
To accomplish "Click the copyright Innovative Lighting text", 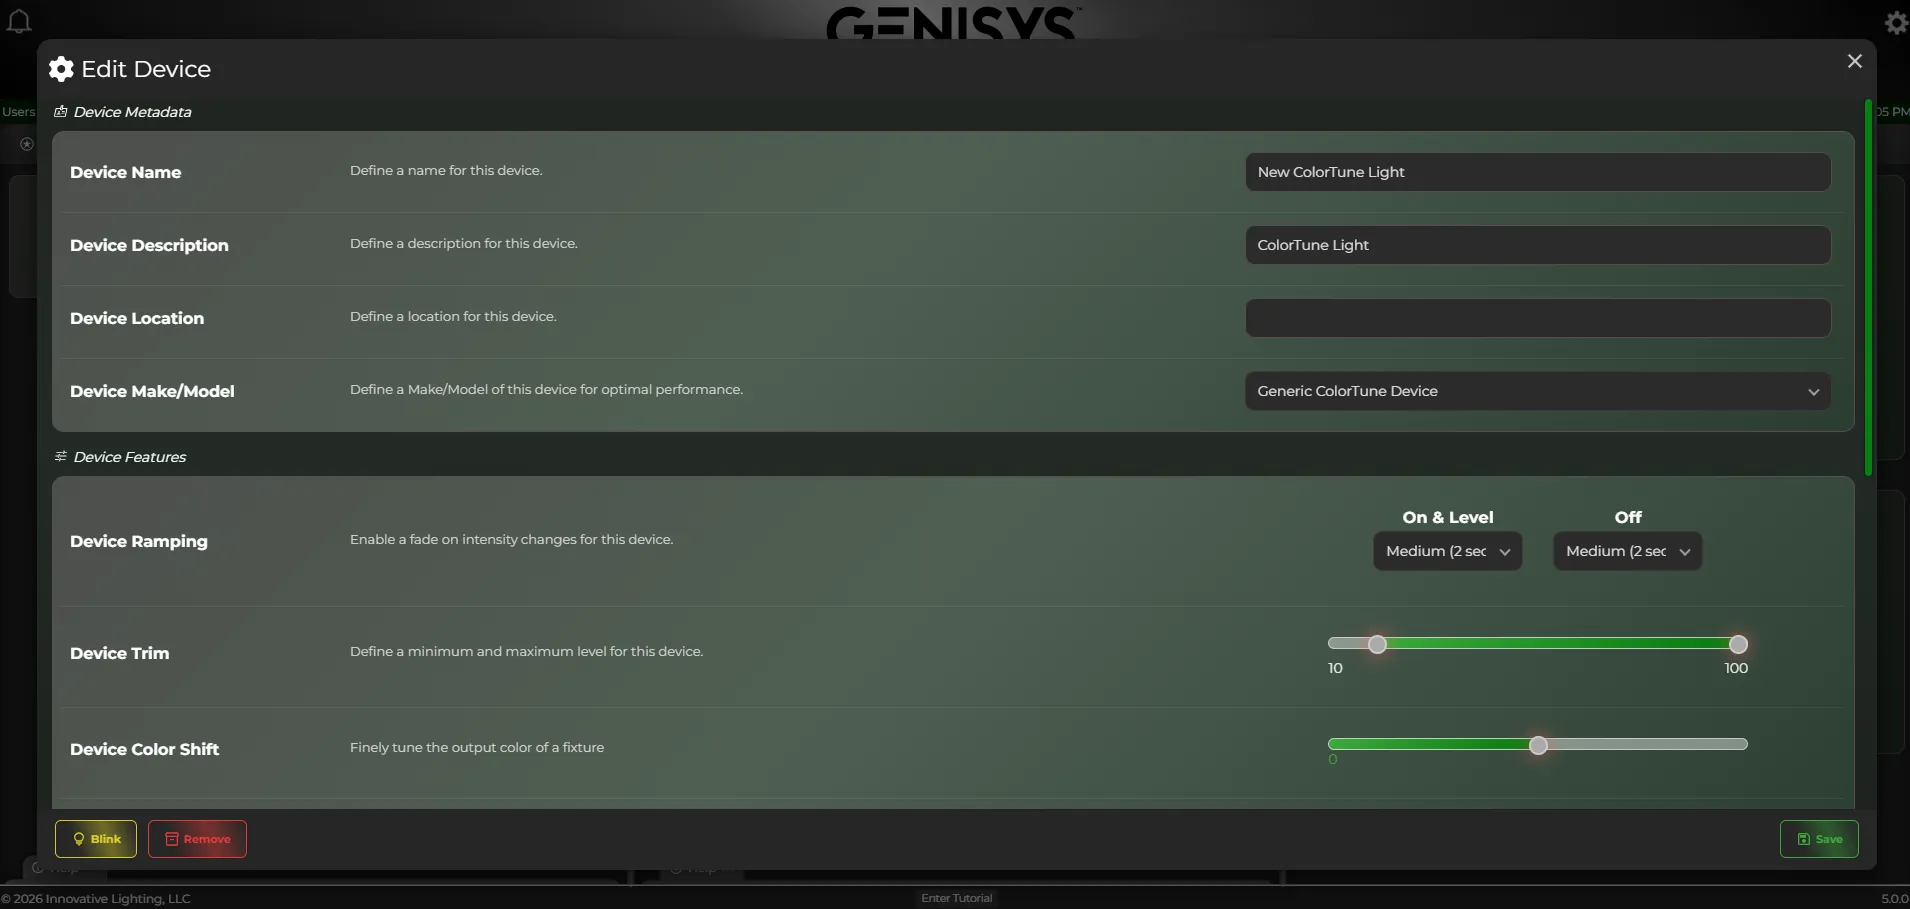I will [96, 898].
